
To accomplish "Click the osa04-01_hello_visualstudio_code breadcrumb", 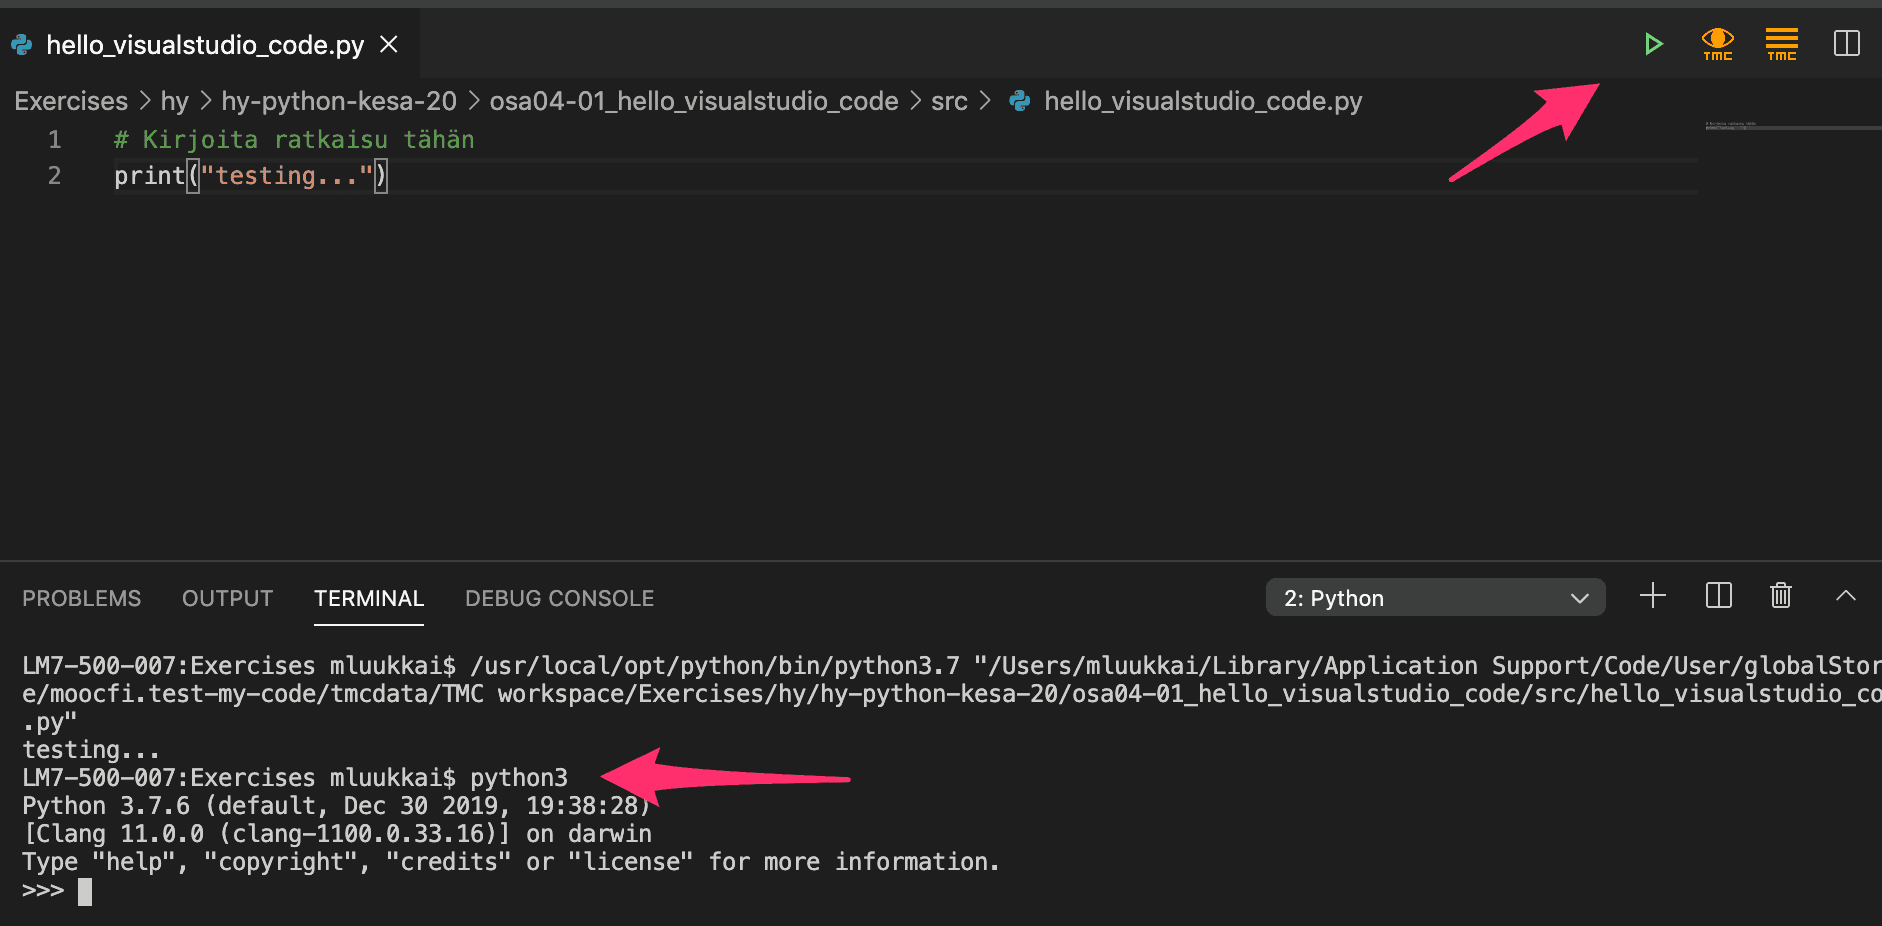I will click(x=693, y=101).
